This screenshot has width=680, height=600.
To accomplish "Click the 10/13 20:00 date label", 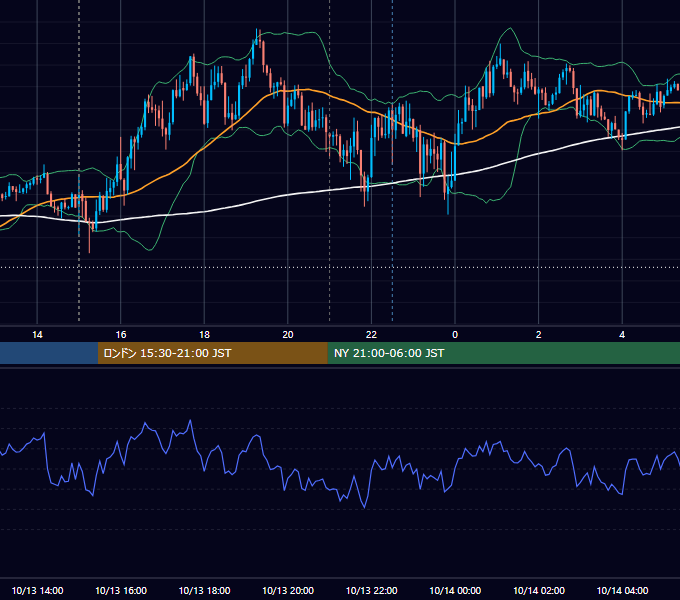I will [x=288, y=590].
